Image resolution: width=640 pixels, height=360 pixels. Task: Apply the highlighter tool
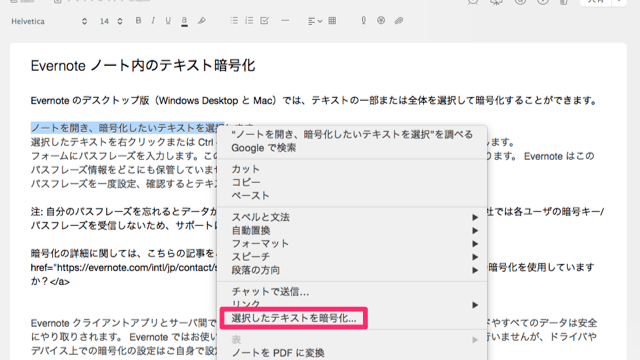click(202, 21)
